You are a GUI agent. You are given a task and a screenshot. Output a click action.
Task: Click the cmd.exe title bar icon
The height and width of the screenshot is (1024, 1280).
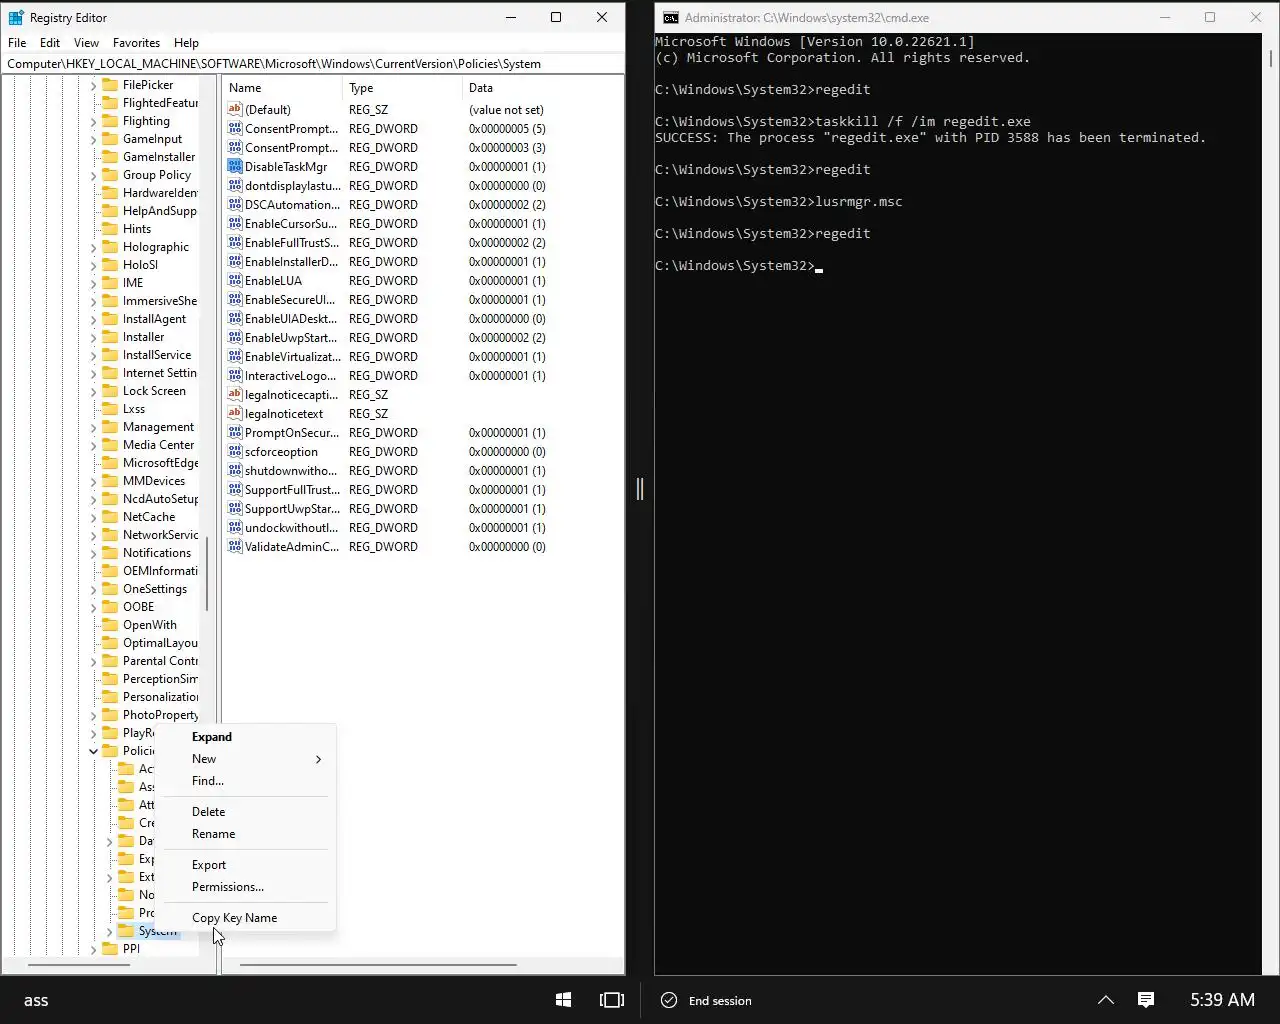(671, 17)
